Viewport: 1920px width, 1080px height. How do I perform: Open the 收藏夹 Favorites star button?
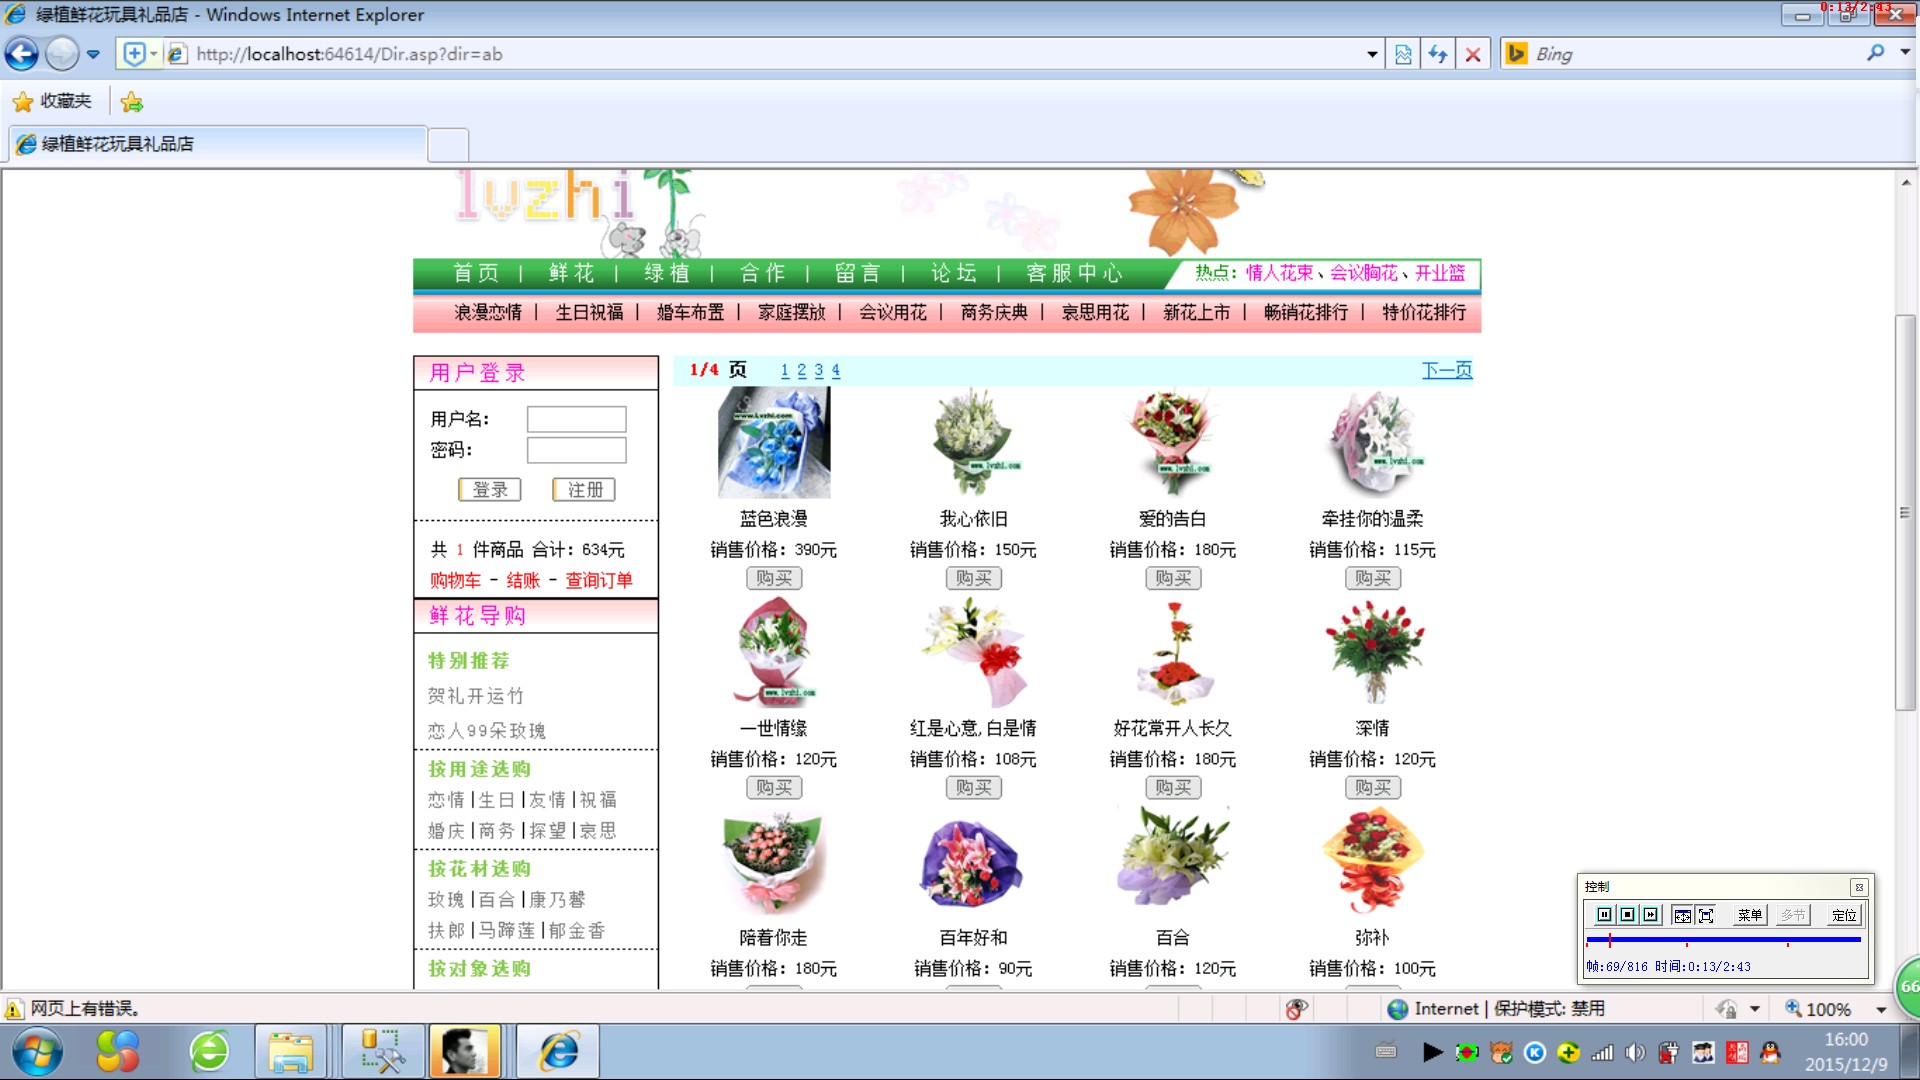pos(52,101)
